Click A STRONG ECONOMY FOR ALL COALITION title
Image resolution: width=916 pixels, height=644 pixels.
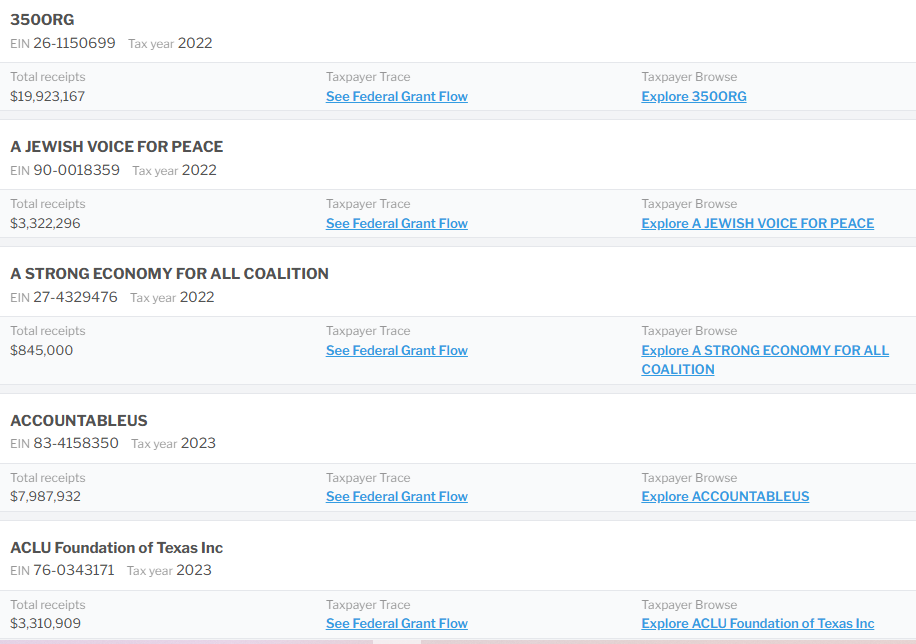pos(169,274)
